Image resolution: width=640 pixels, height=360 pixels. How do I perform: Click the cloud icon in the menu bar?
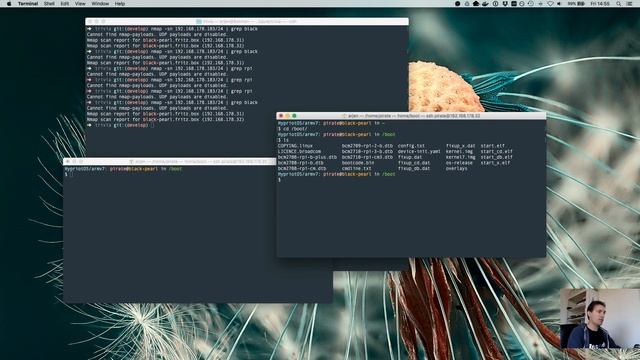coord(476,4)
